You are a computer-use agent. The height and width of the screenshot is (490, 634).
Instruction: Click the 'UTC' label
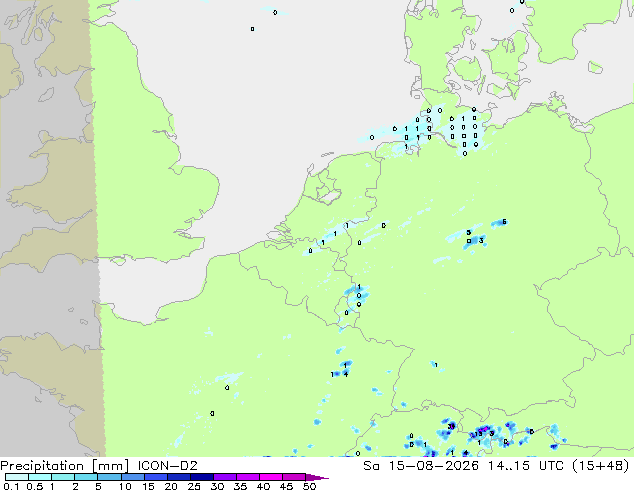coord(552,466)
